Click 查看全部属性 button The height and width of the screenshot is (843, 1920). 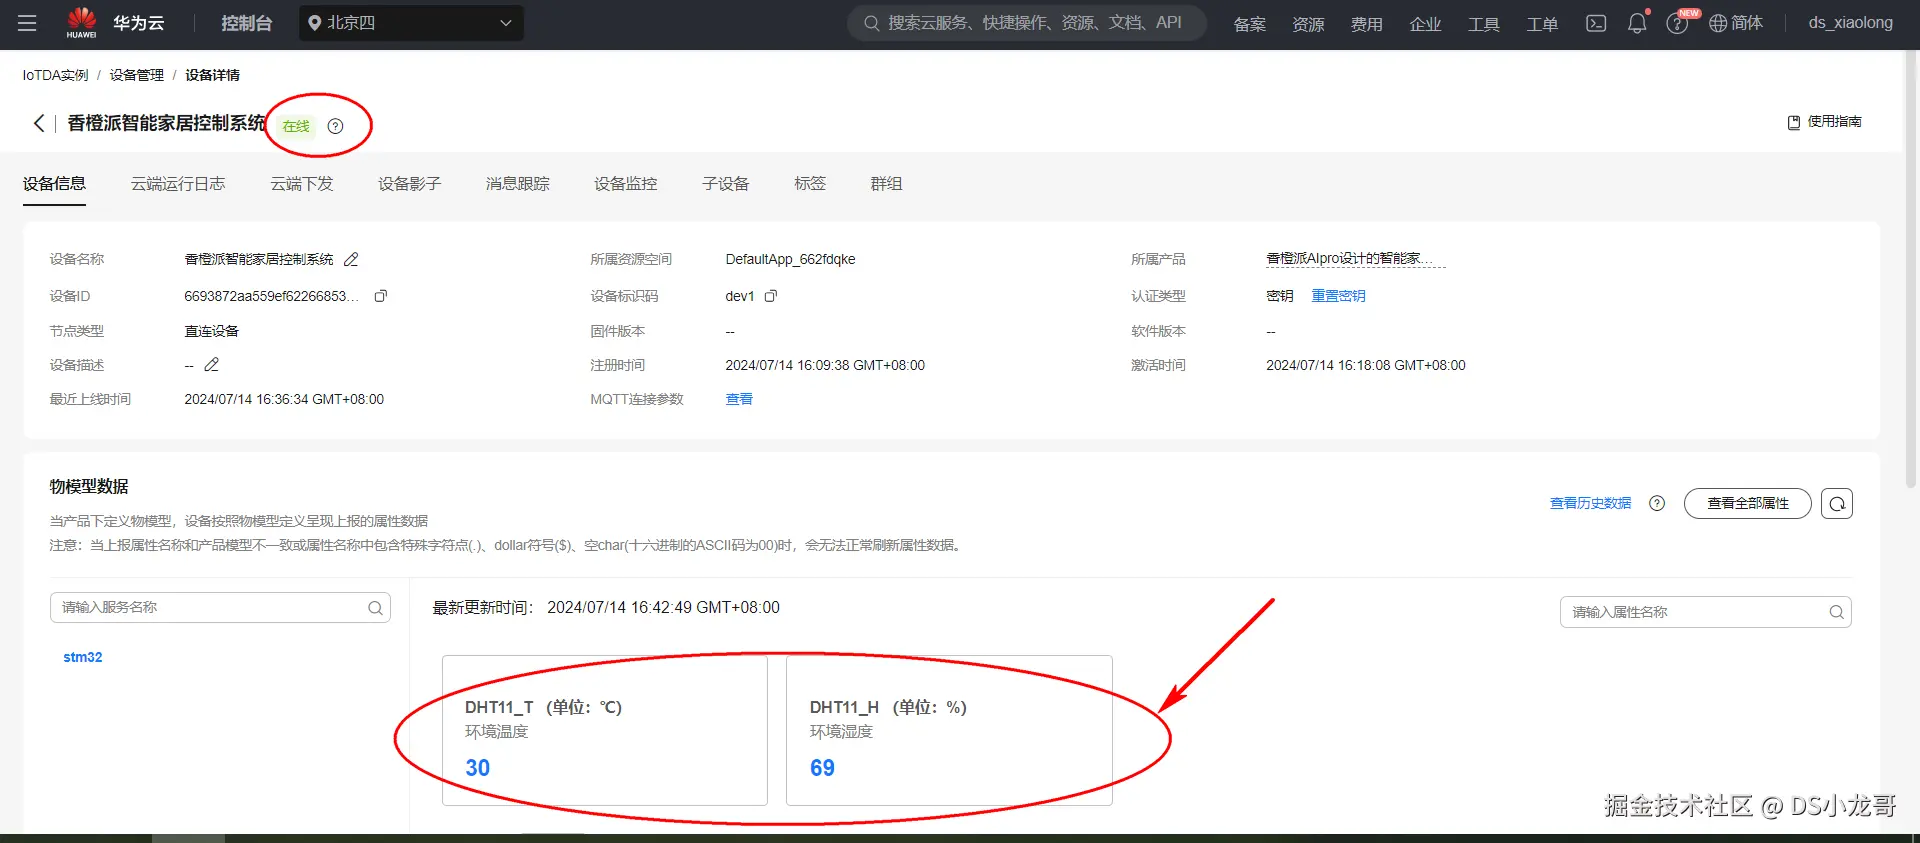tap(1747, 503)
